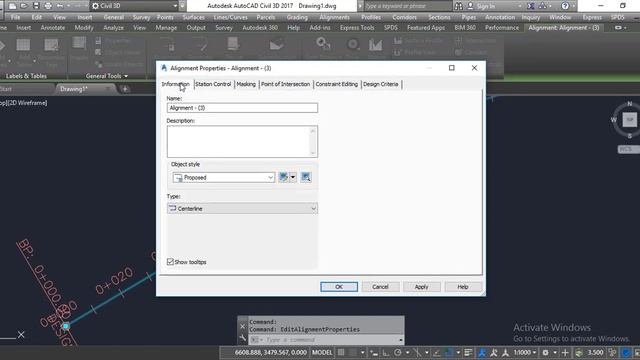Open a drawing file via quick access toolbar
The image size is (640, 360).
[24, 6]
